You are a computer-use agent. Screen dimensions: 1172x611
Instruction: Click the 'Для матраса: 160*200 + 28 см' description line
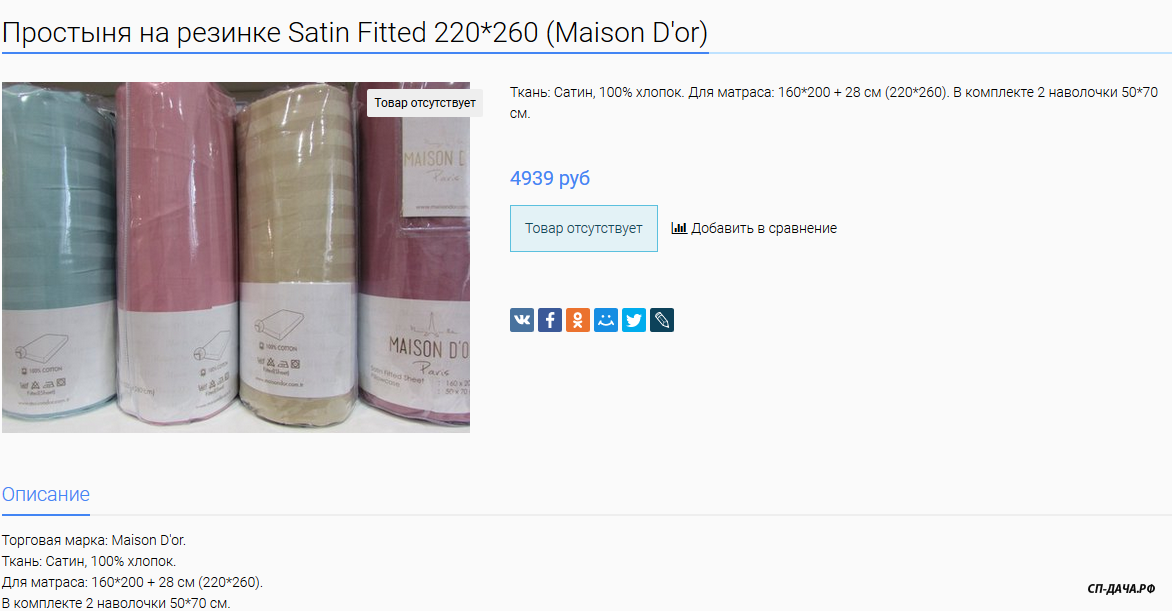(132, 582)
